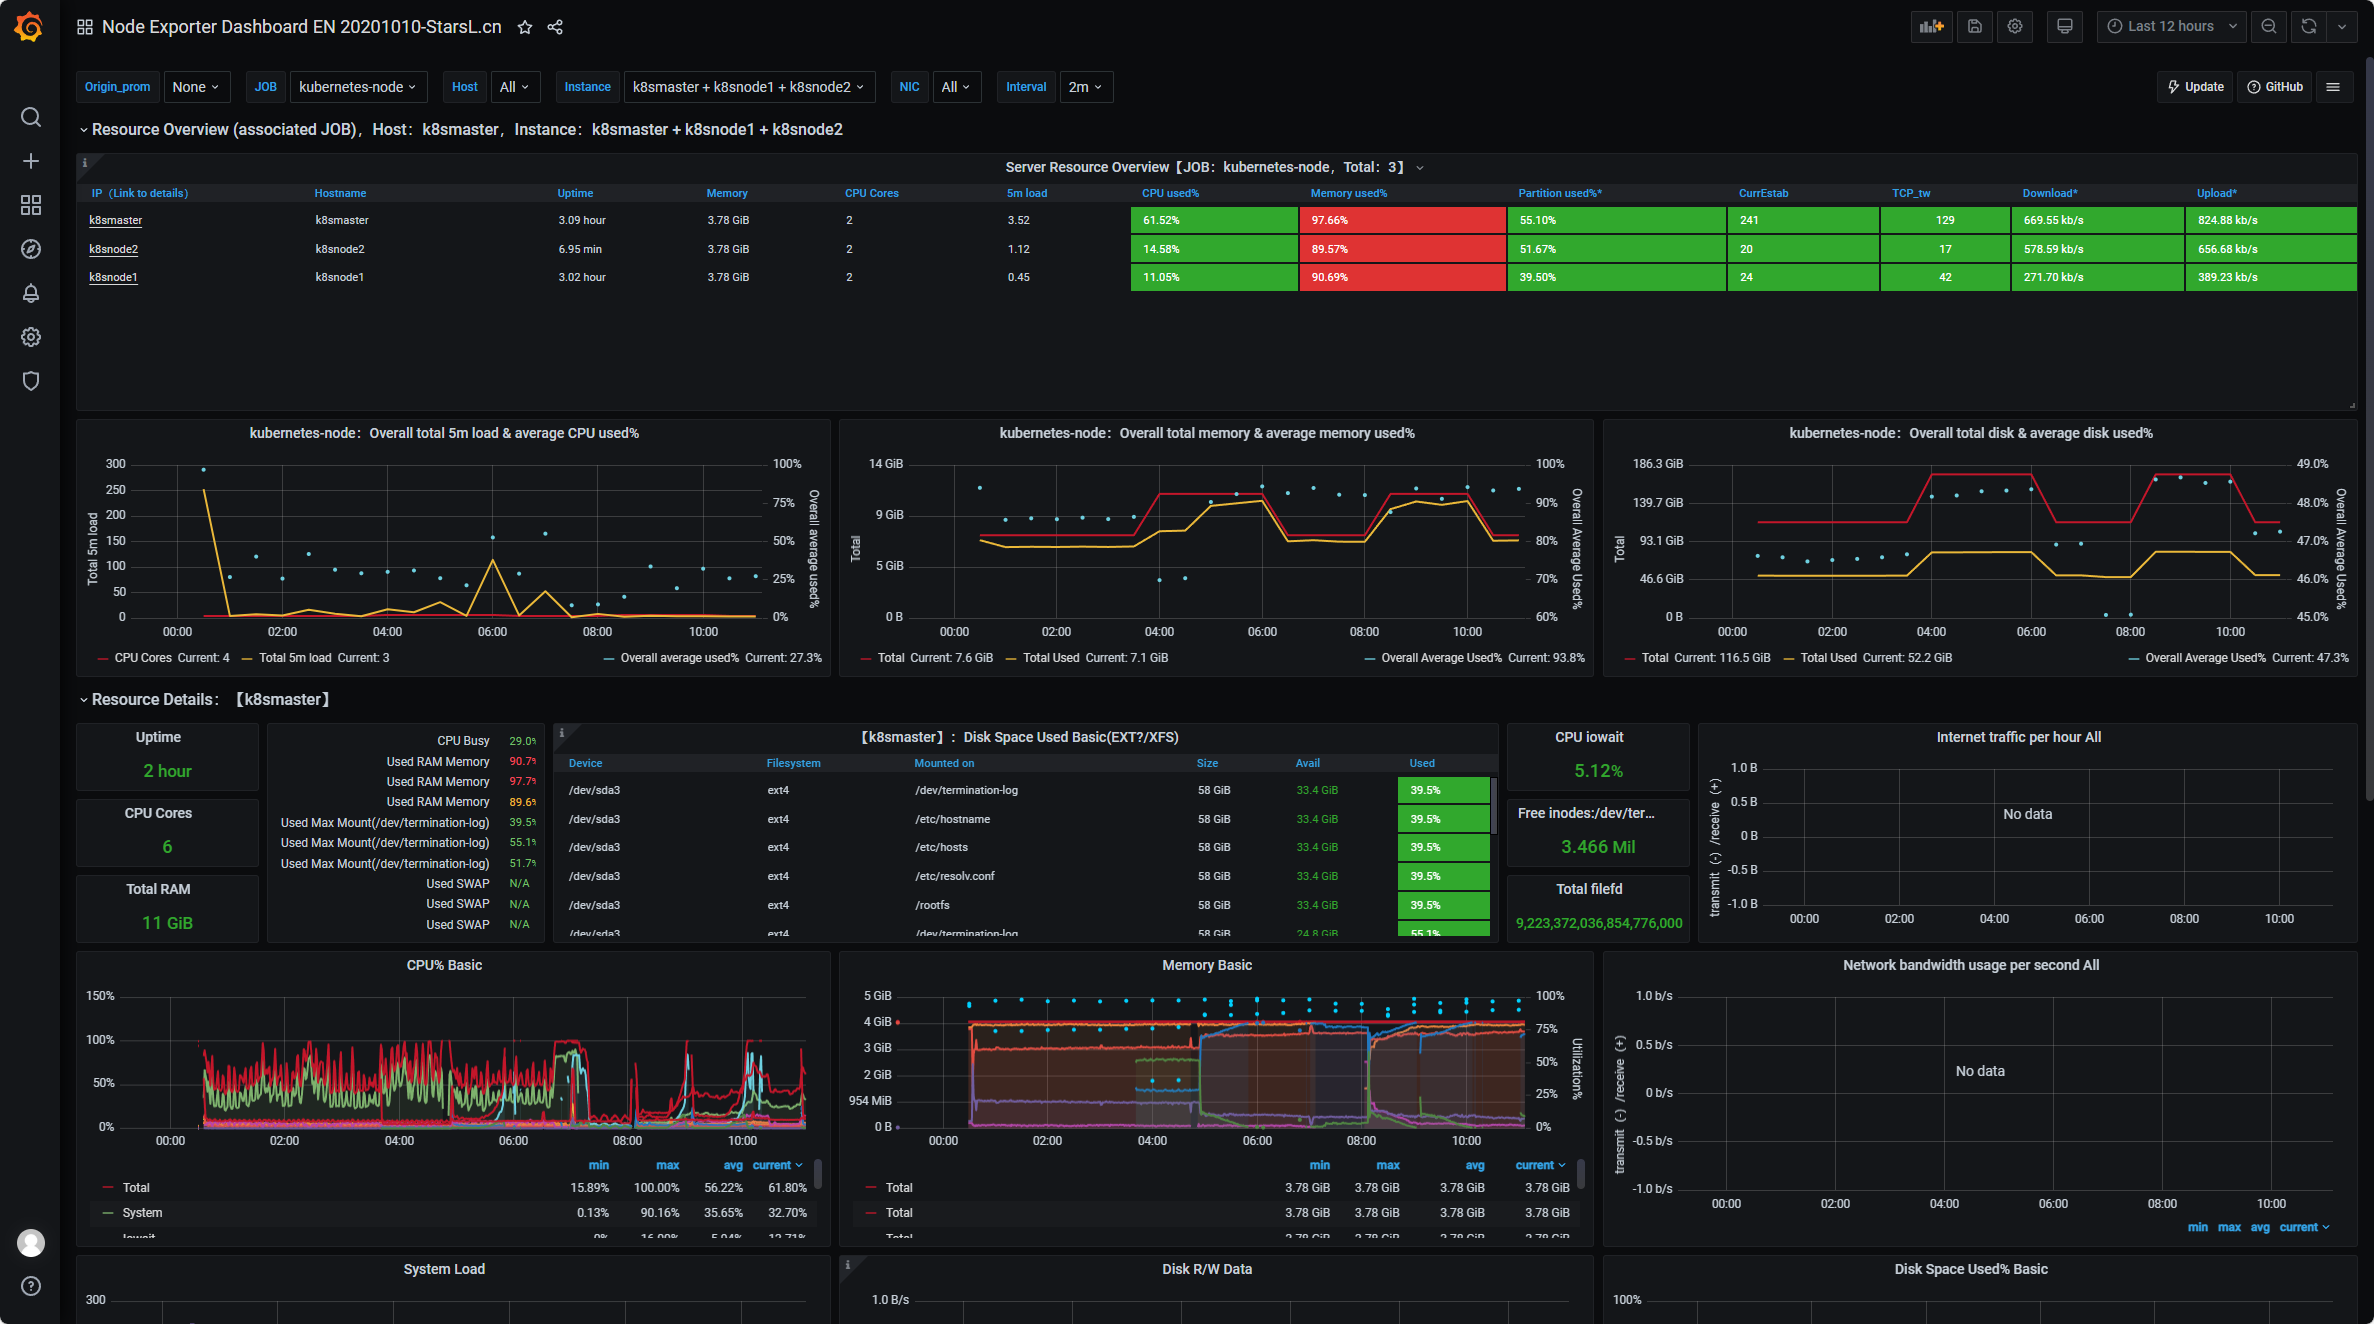Image resolution: width=2374 pixels, height=1324 pixels.
Task: Open the Alerting bell icon
Action: 31,293
